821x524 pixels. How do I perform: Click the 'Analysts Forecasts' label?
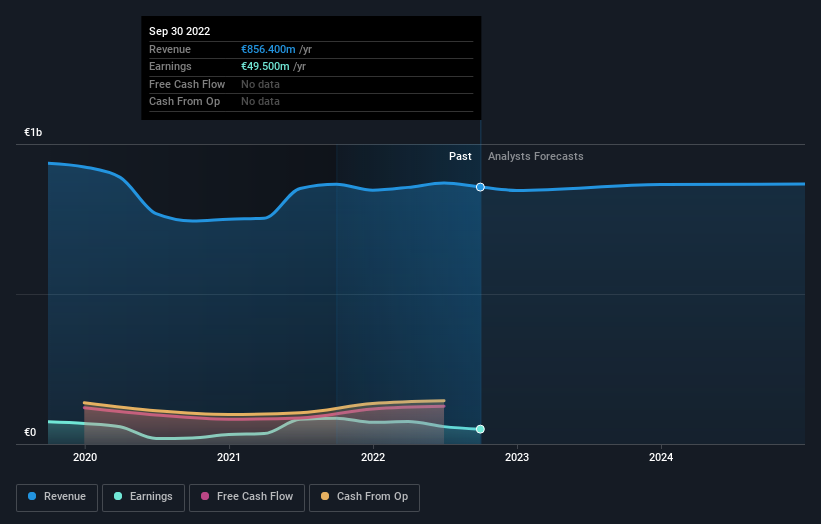tap(536, 156)
